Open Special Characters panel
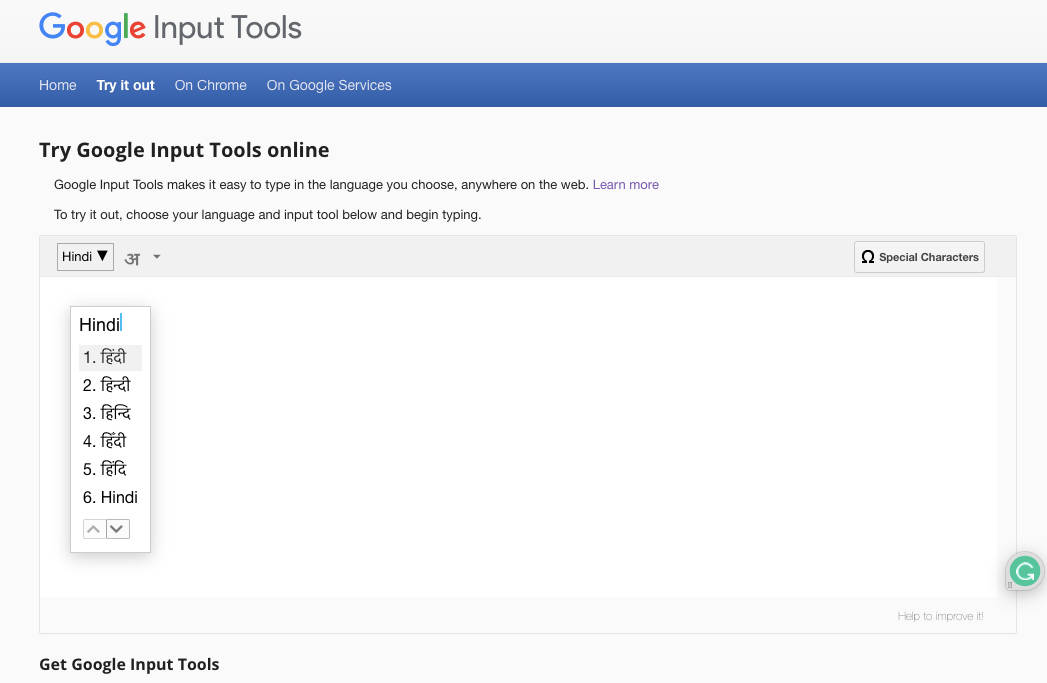The width and height of the screenshot is (1047, 683). click(x=919, y=257)
